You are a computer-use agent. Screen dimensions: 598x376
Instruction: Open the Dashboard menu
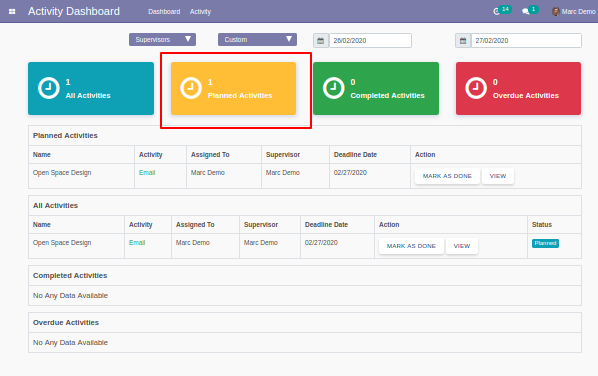(164, 12)
